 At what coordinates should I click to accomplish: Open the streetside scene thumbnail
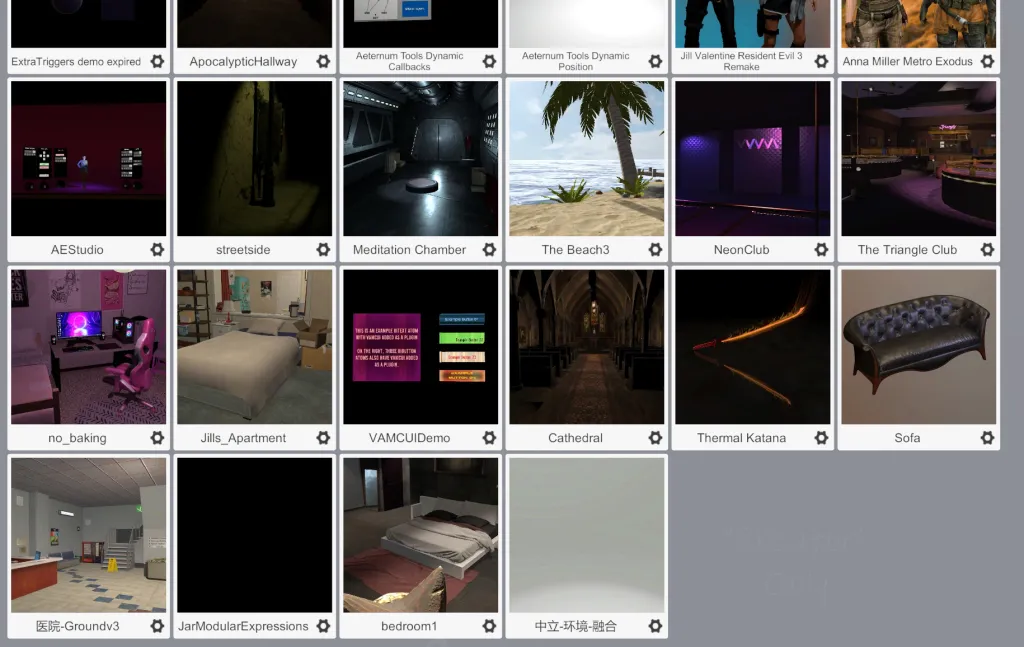[x=255, y=159]
